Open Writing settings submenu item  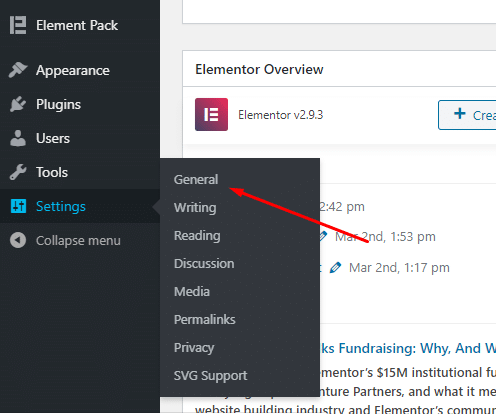195,208
